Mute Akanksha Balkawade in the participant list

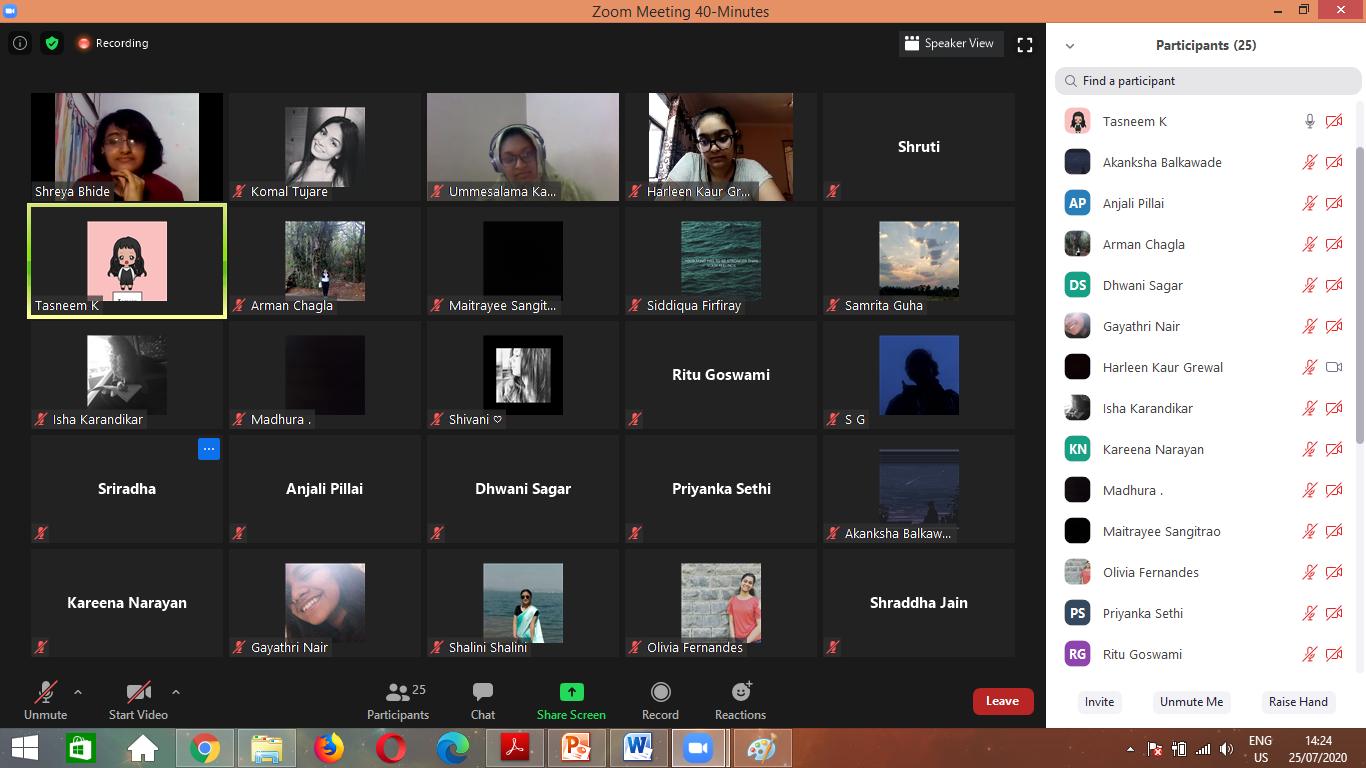pyautogui.click(x=1310, y=162)
